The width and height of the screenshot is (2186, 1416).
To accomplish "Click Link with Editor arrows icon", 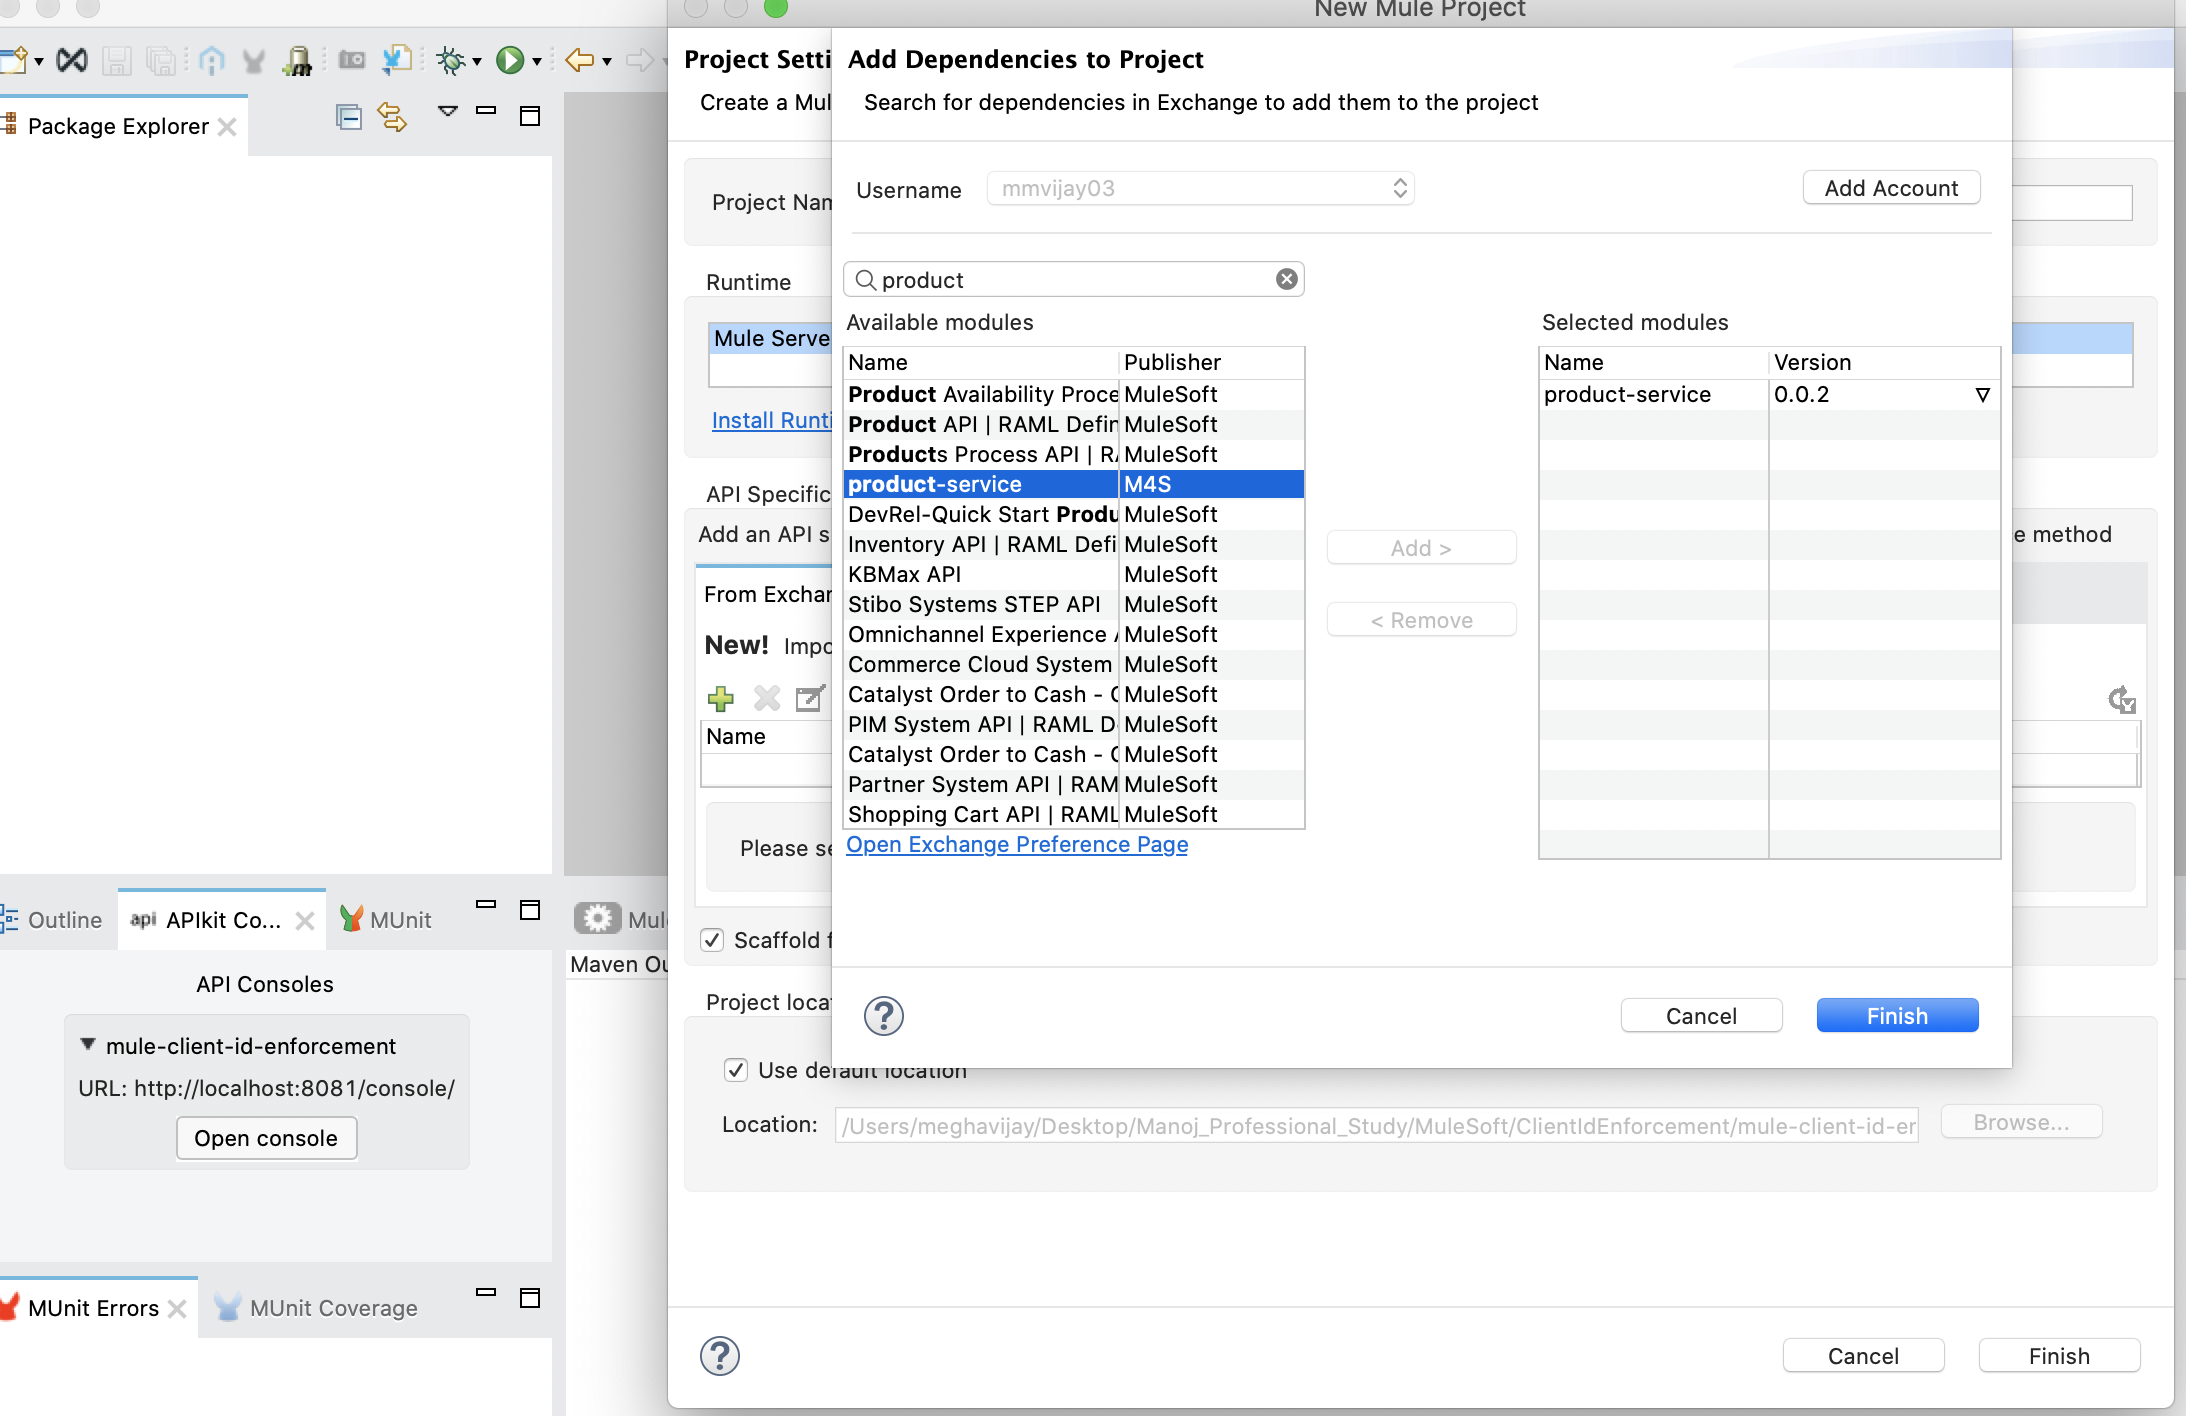I will point(392,118).
